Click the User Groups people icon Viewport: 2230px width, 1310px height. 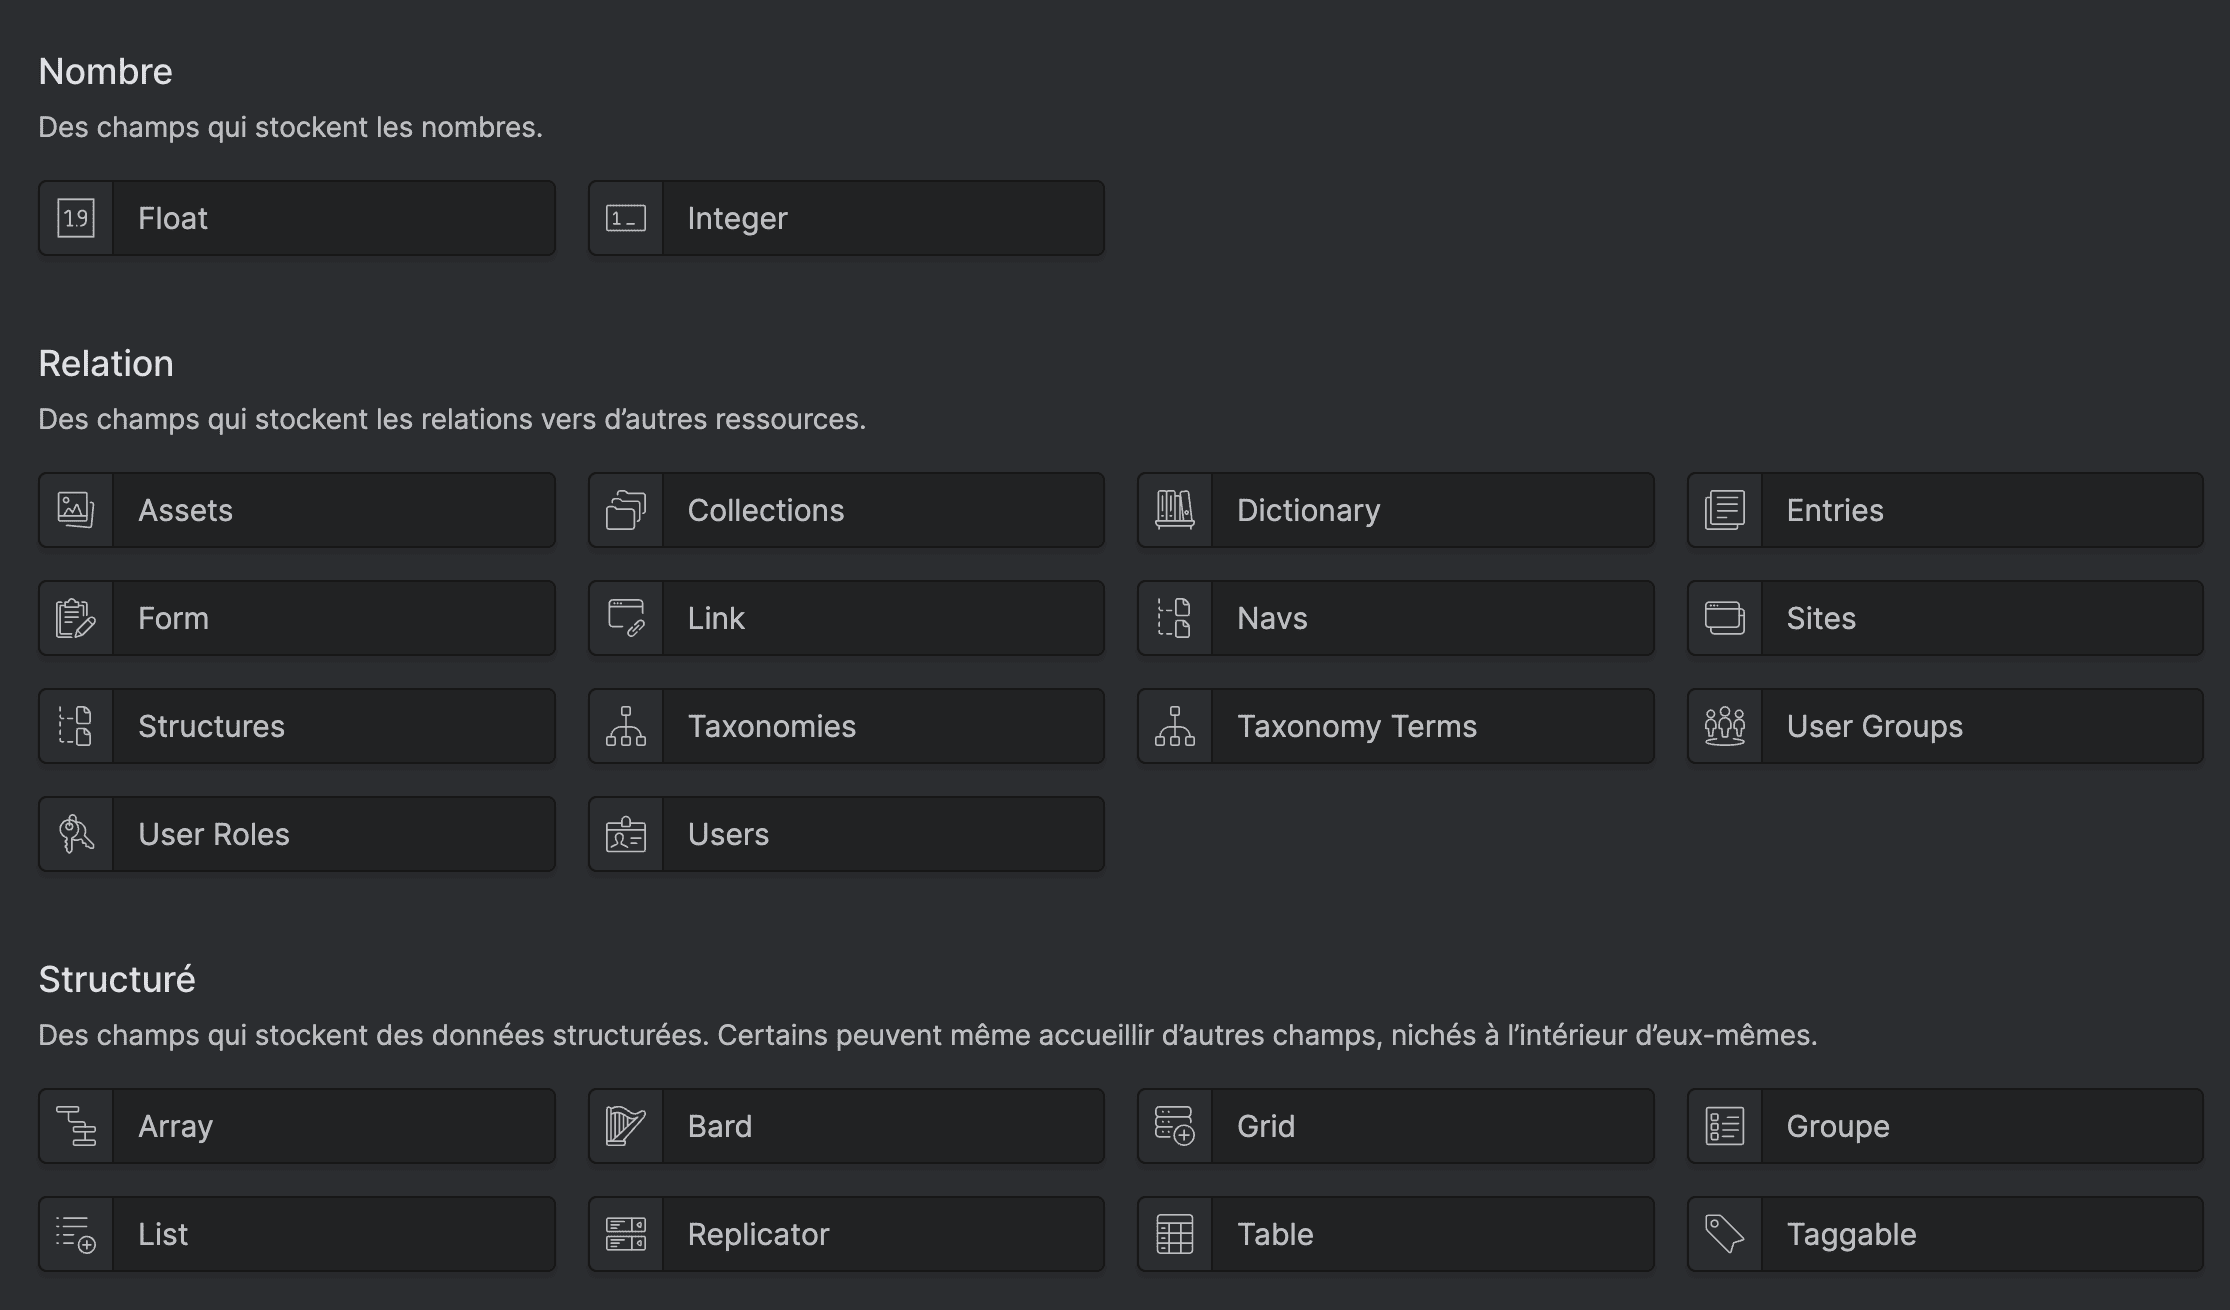(1725, 726)
